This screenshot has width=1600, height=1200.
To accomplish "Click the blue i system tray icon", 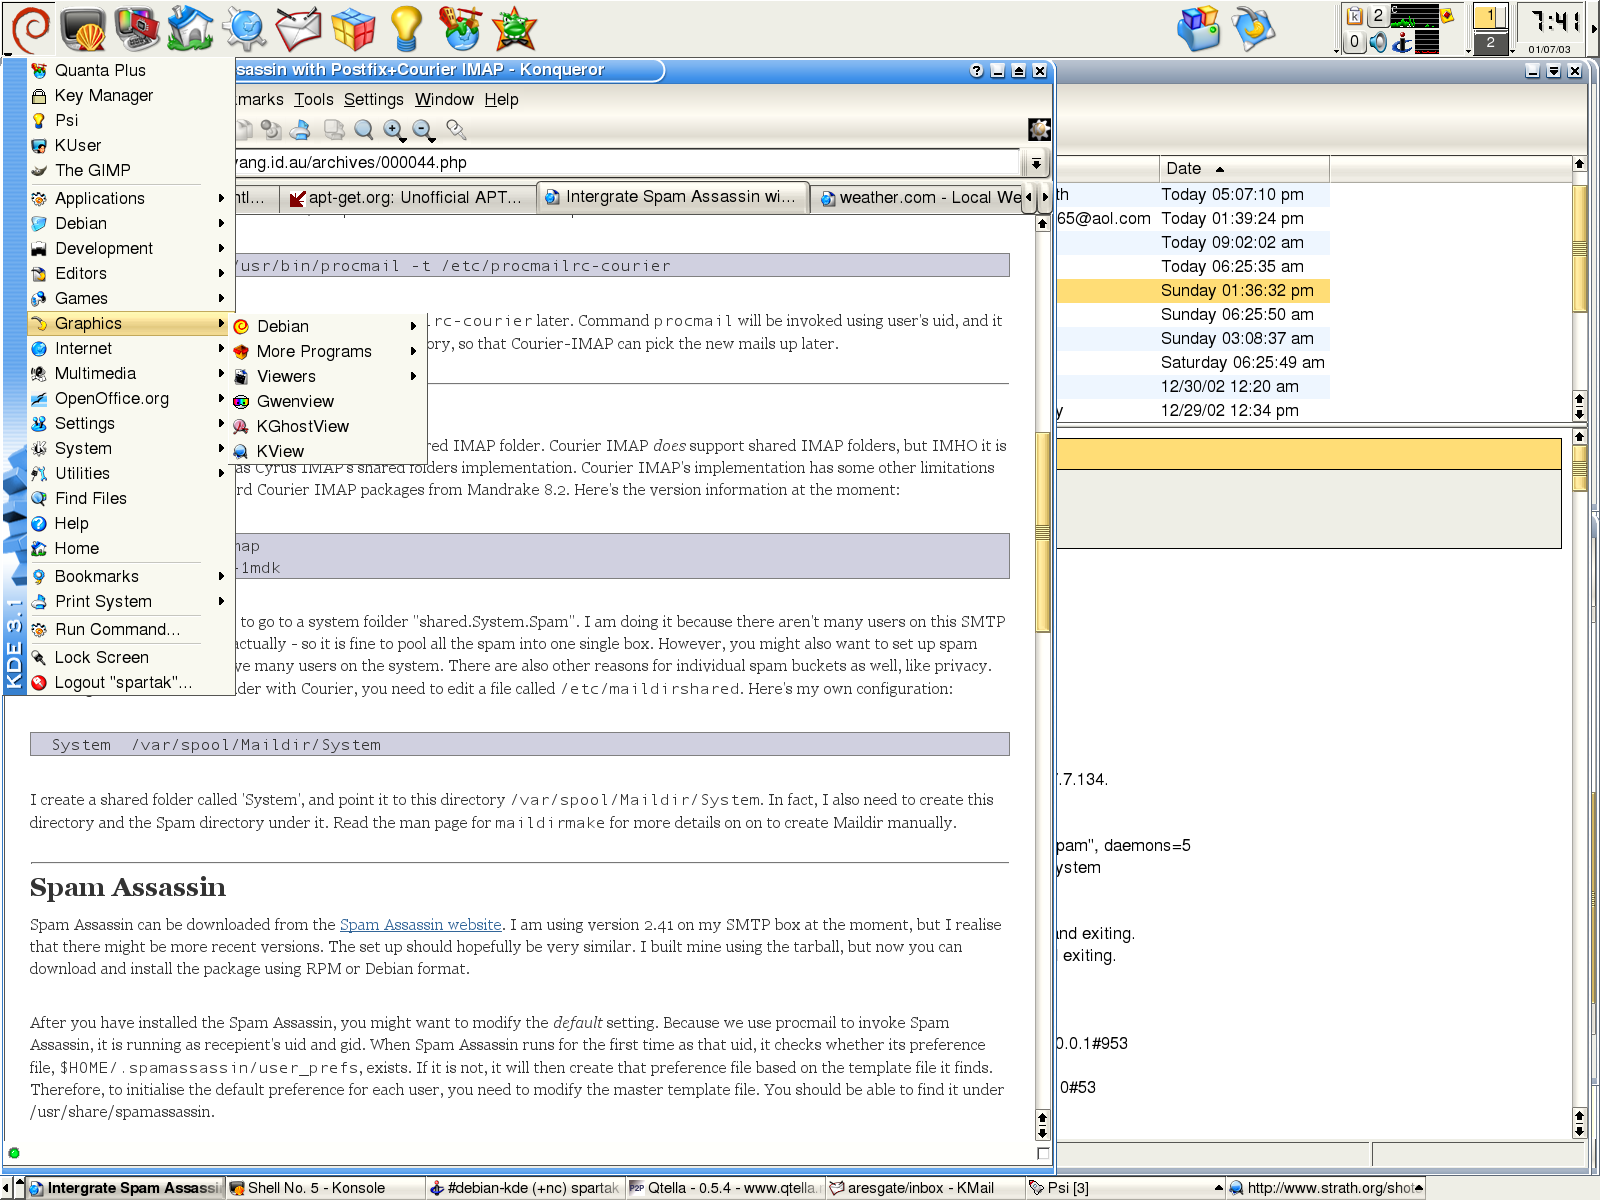I will pos(1402,42).
